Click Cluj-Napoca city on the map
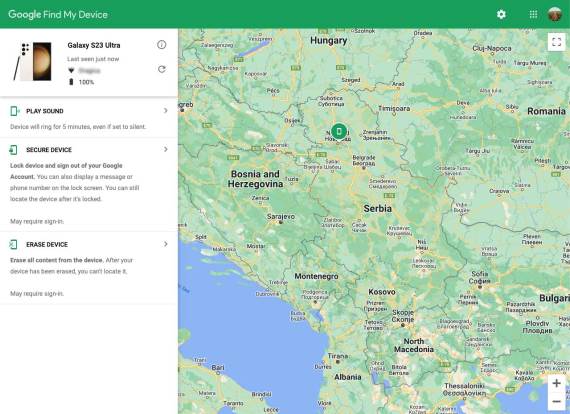Viewport: 570px width, 414px height. [x=491, y=48]
